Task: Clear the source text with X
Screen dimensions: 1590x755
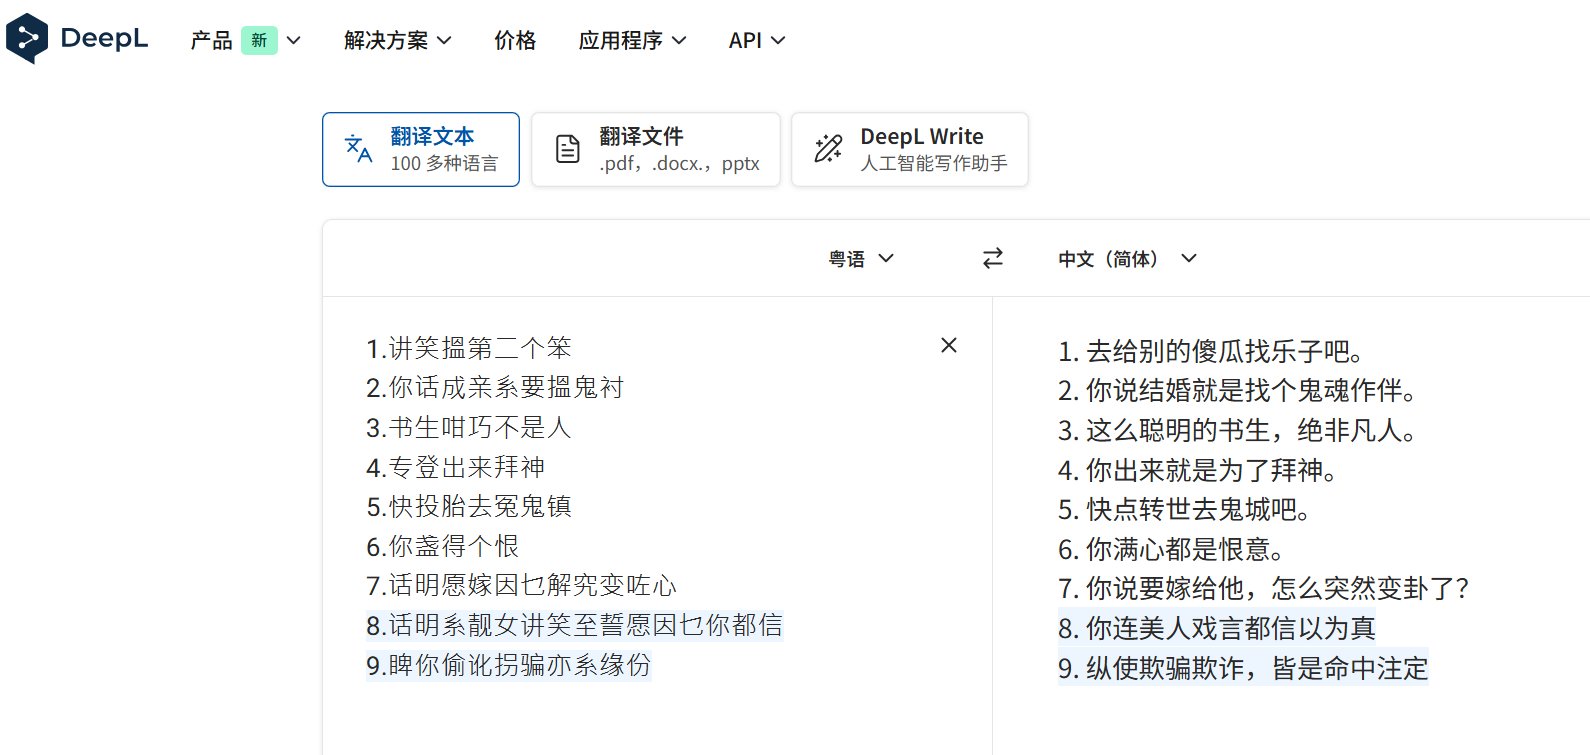Action: pos(949,345)
